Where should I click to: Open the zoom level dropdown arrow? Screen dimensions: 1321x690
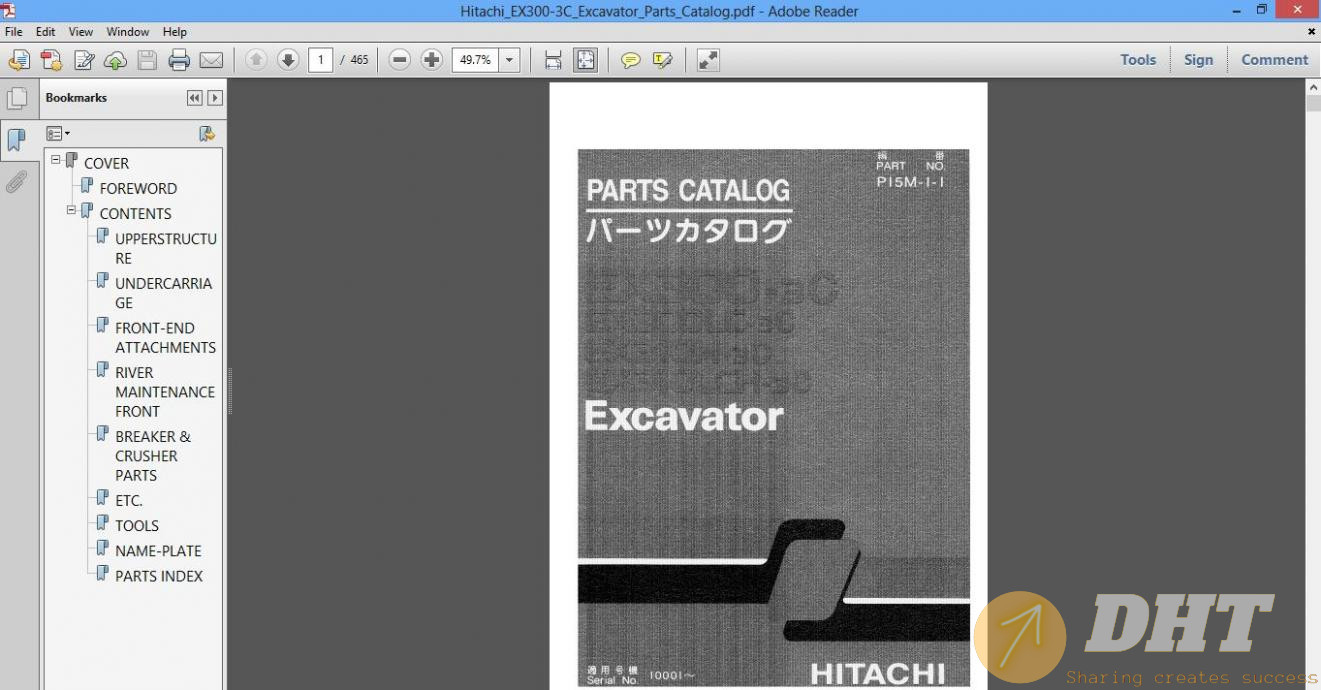click(509, 60)
